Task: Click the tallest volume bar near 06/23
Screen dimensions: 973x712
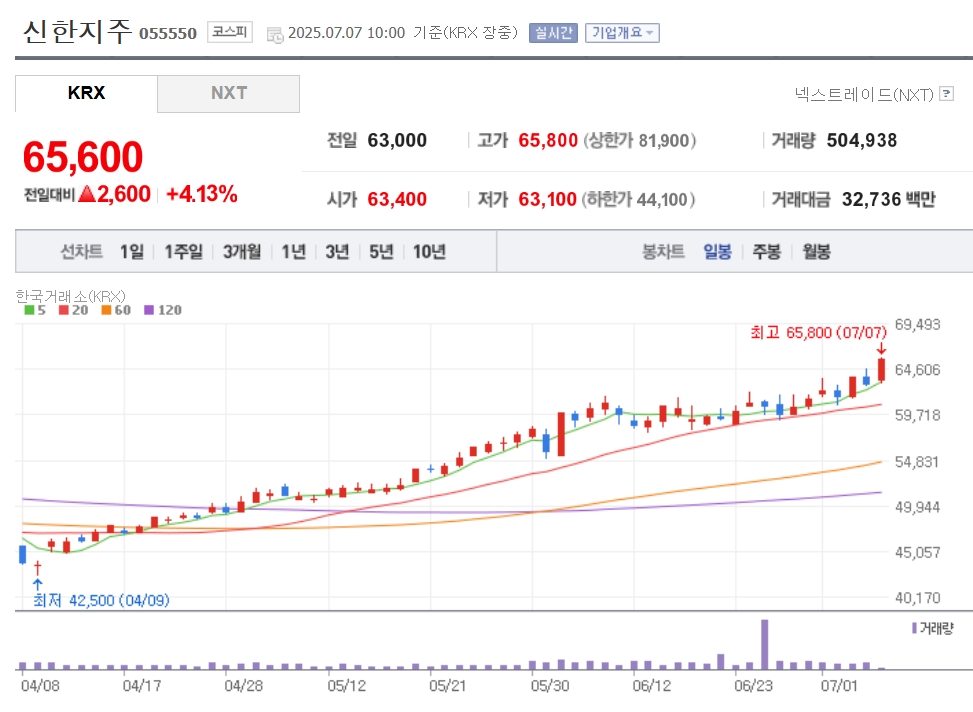Action: pos(764,644)
